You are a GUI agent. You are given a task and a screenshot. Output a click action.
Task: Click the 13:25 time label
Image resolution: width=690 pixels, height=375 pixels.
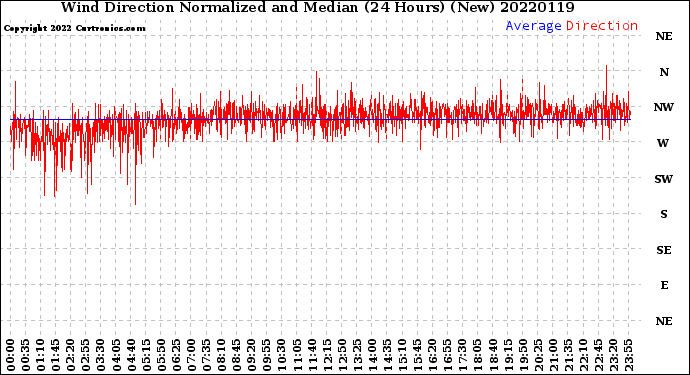(x=357, y=355)
